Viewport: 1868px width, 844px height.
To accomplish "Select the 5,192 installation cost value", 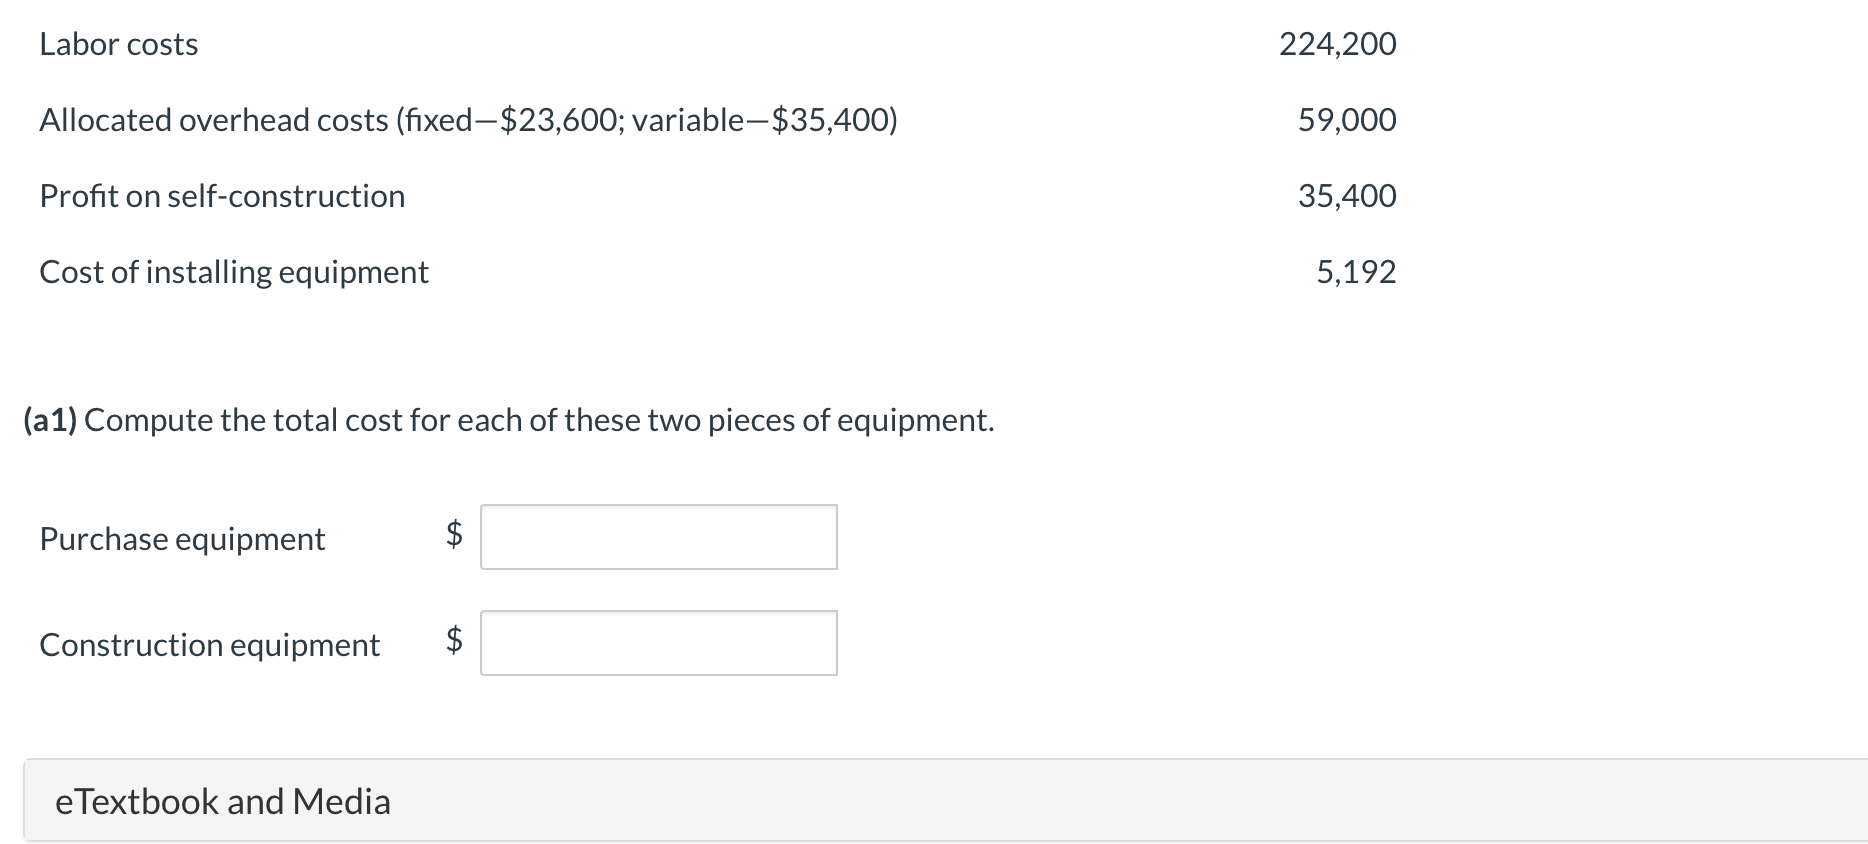I will click(1356, 272).
